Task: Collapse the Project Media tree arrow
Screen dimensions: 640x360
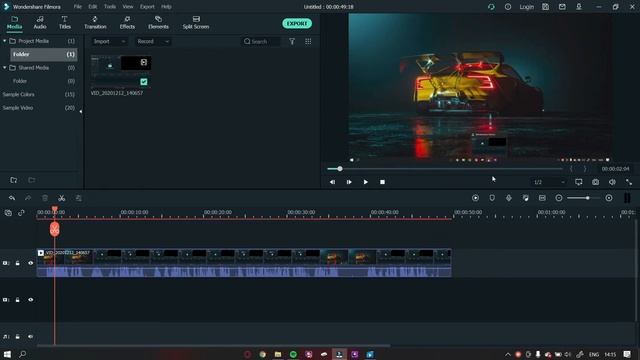Action: click(4, 41)
